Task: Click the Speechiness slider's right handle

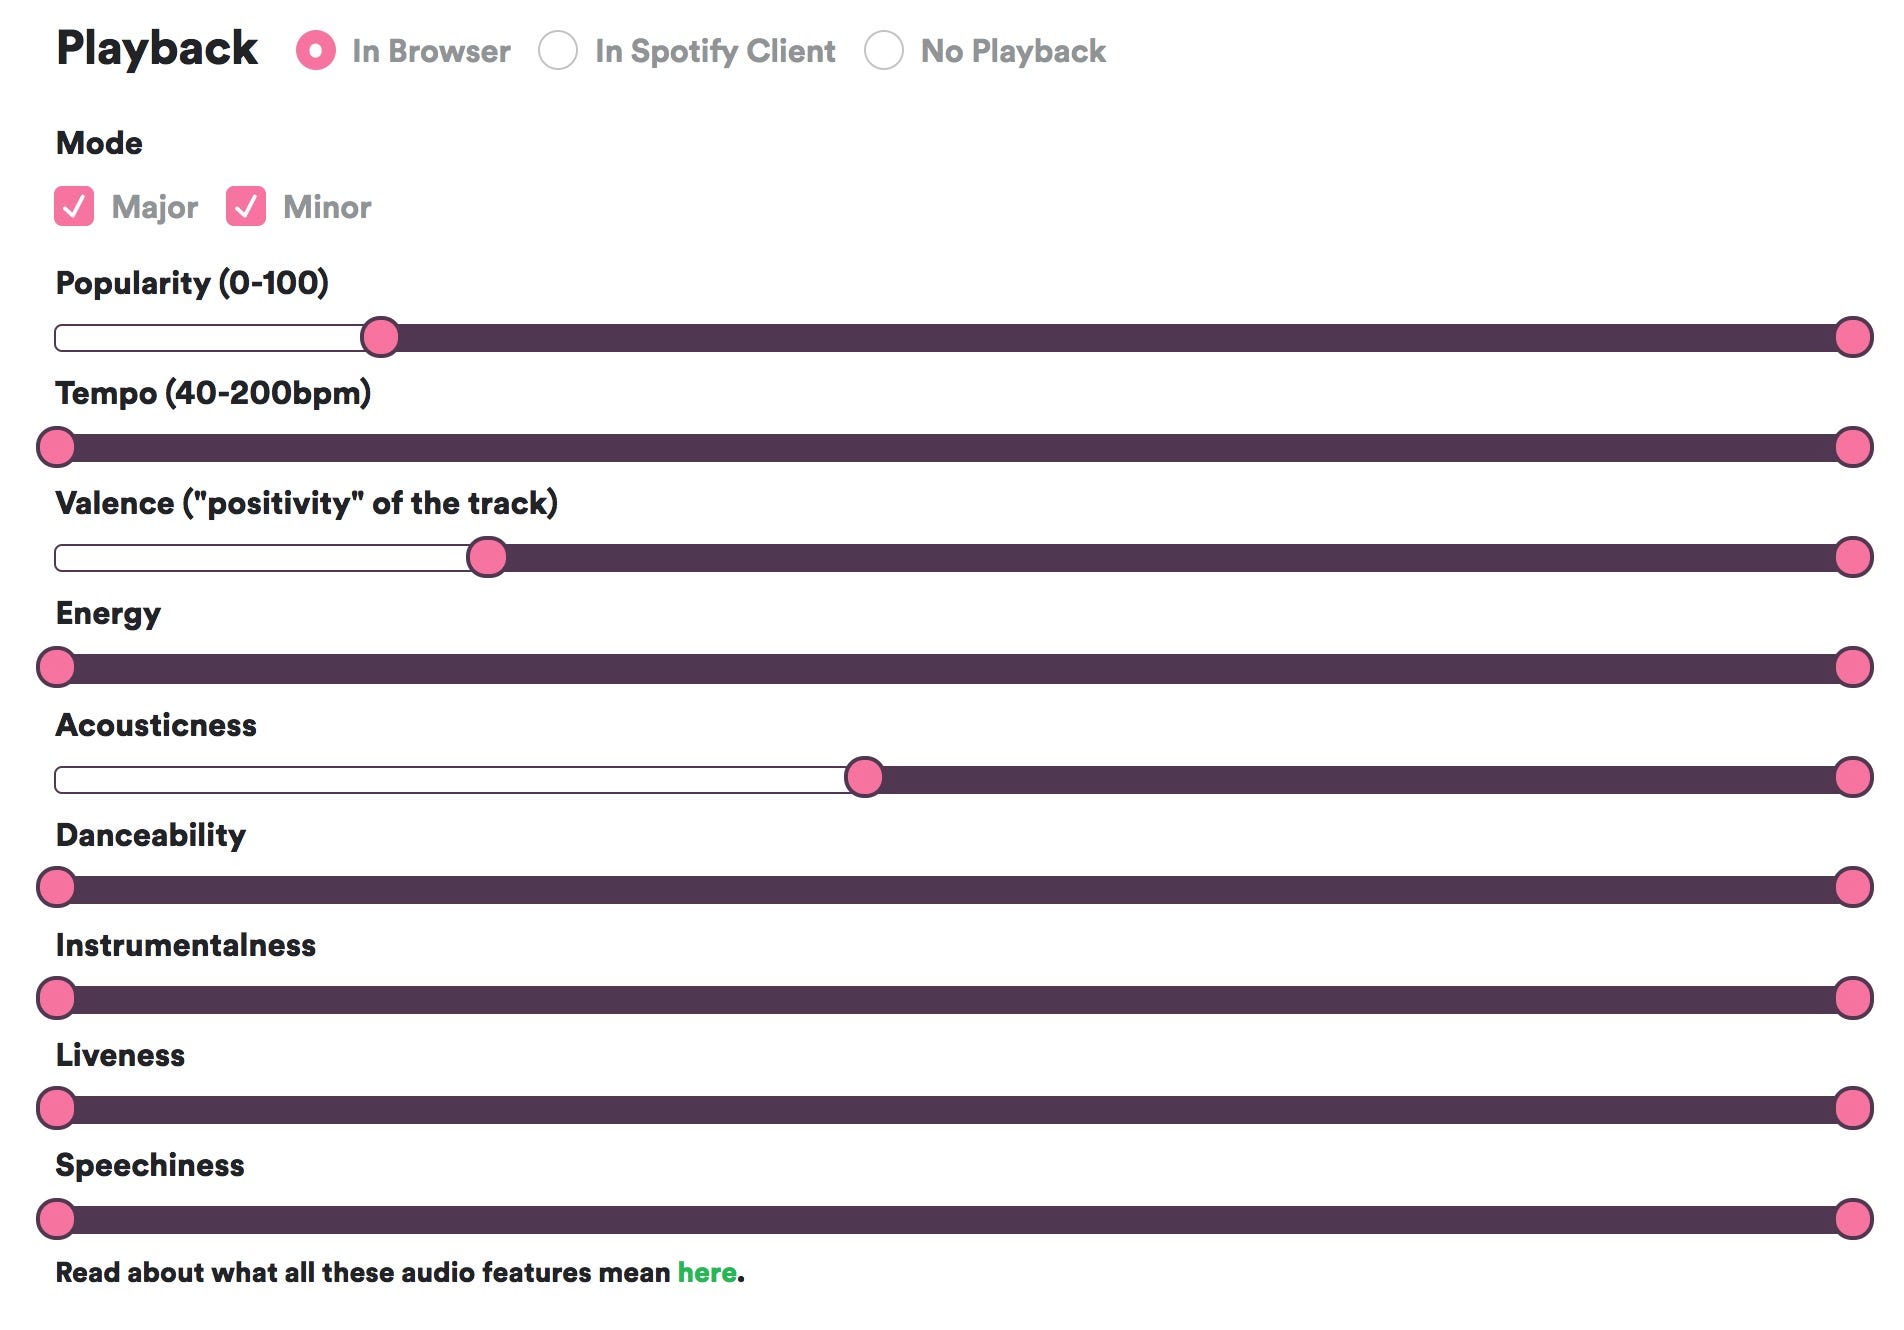Action: (x=1853, y=1219)
